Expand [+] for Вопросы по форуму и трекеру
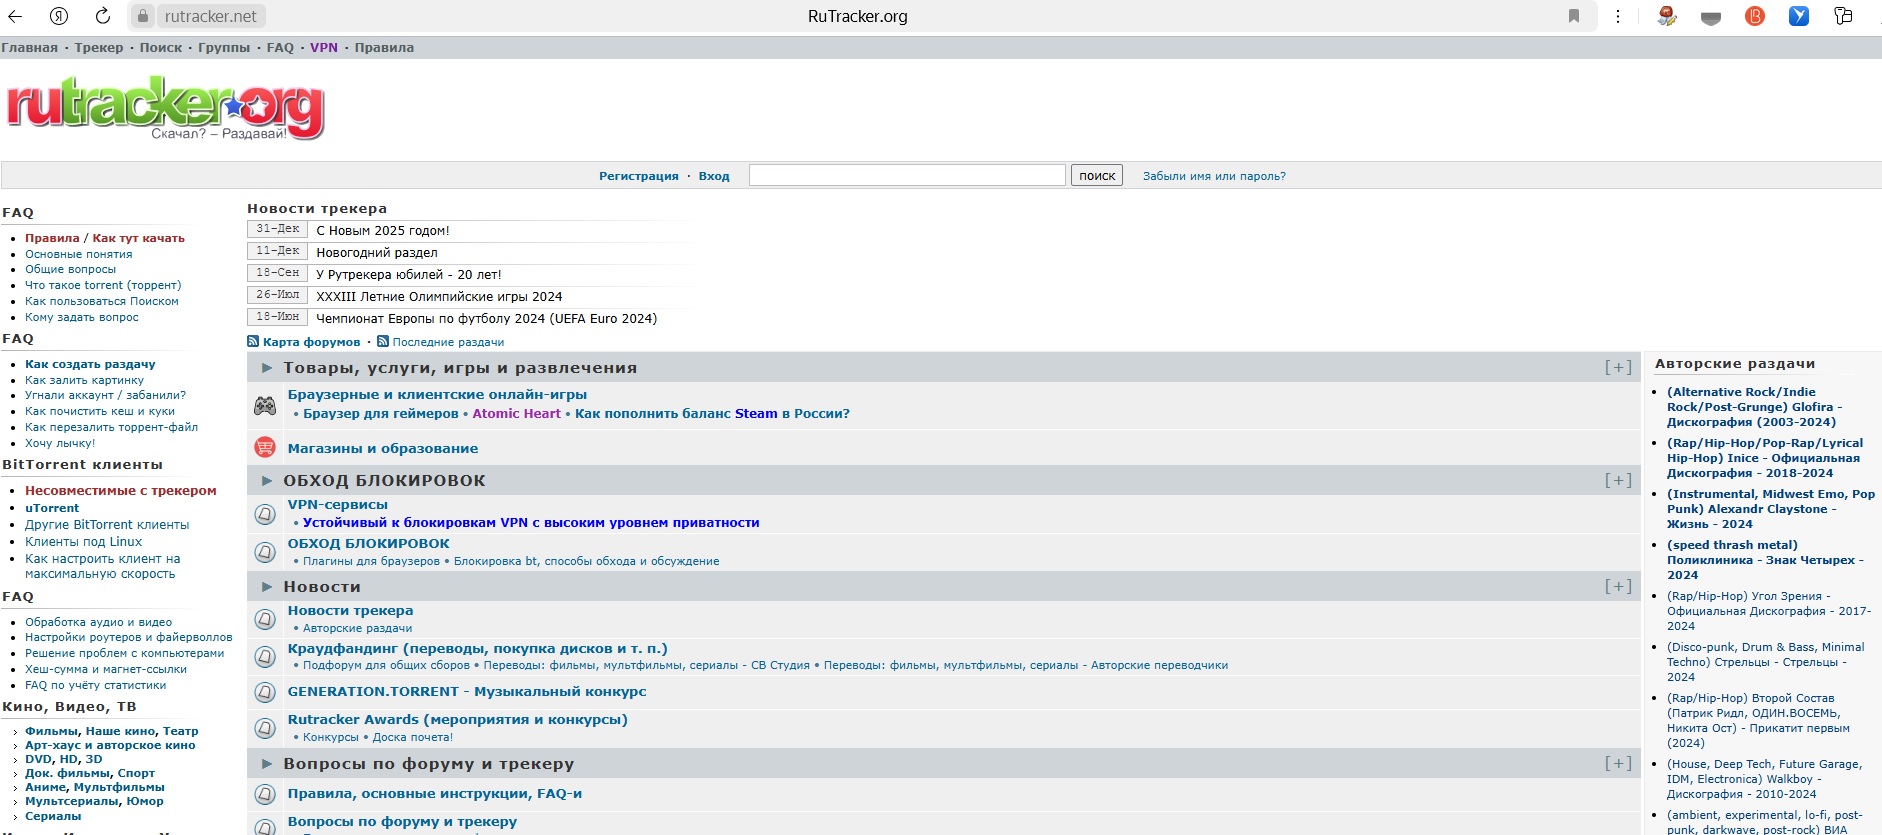Screen dimensions: 1882x835 (1618, 763)
